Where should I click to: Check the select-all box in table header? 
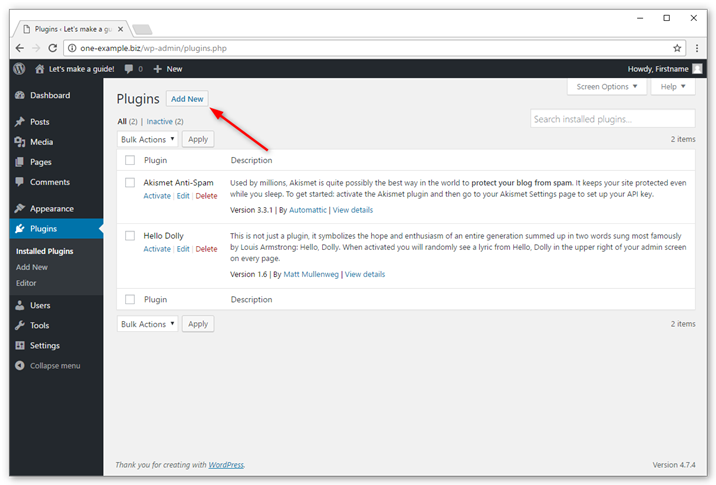pos(130,160)
